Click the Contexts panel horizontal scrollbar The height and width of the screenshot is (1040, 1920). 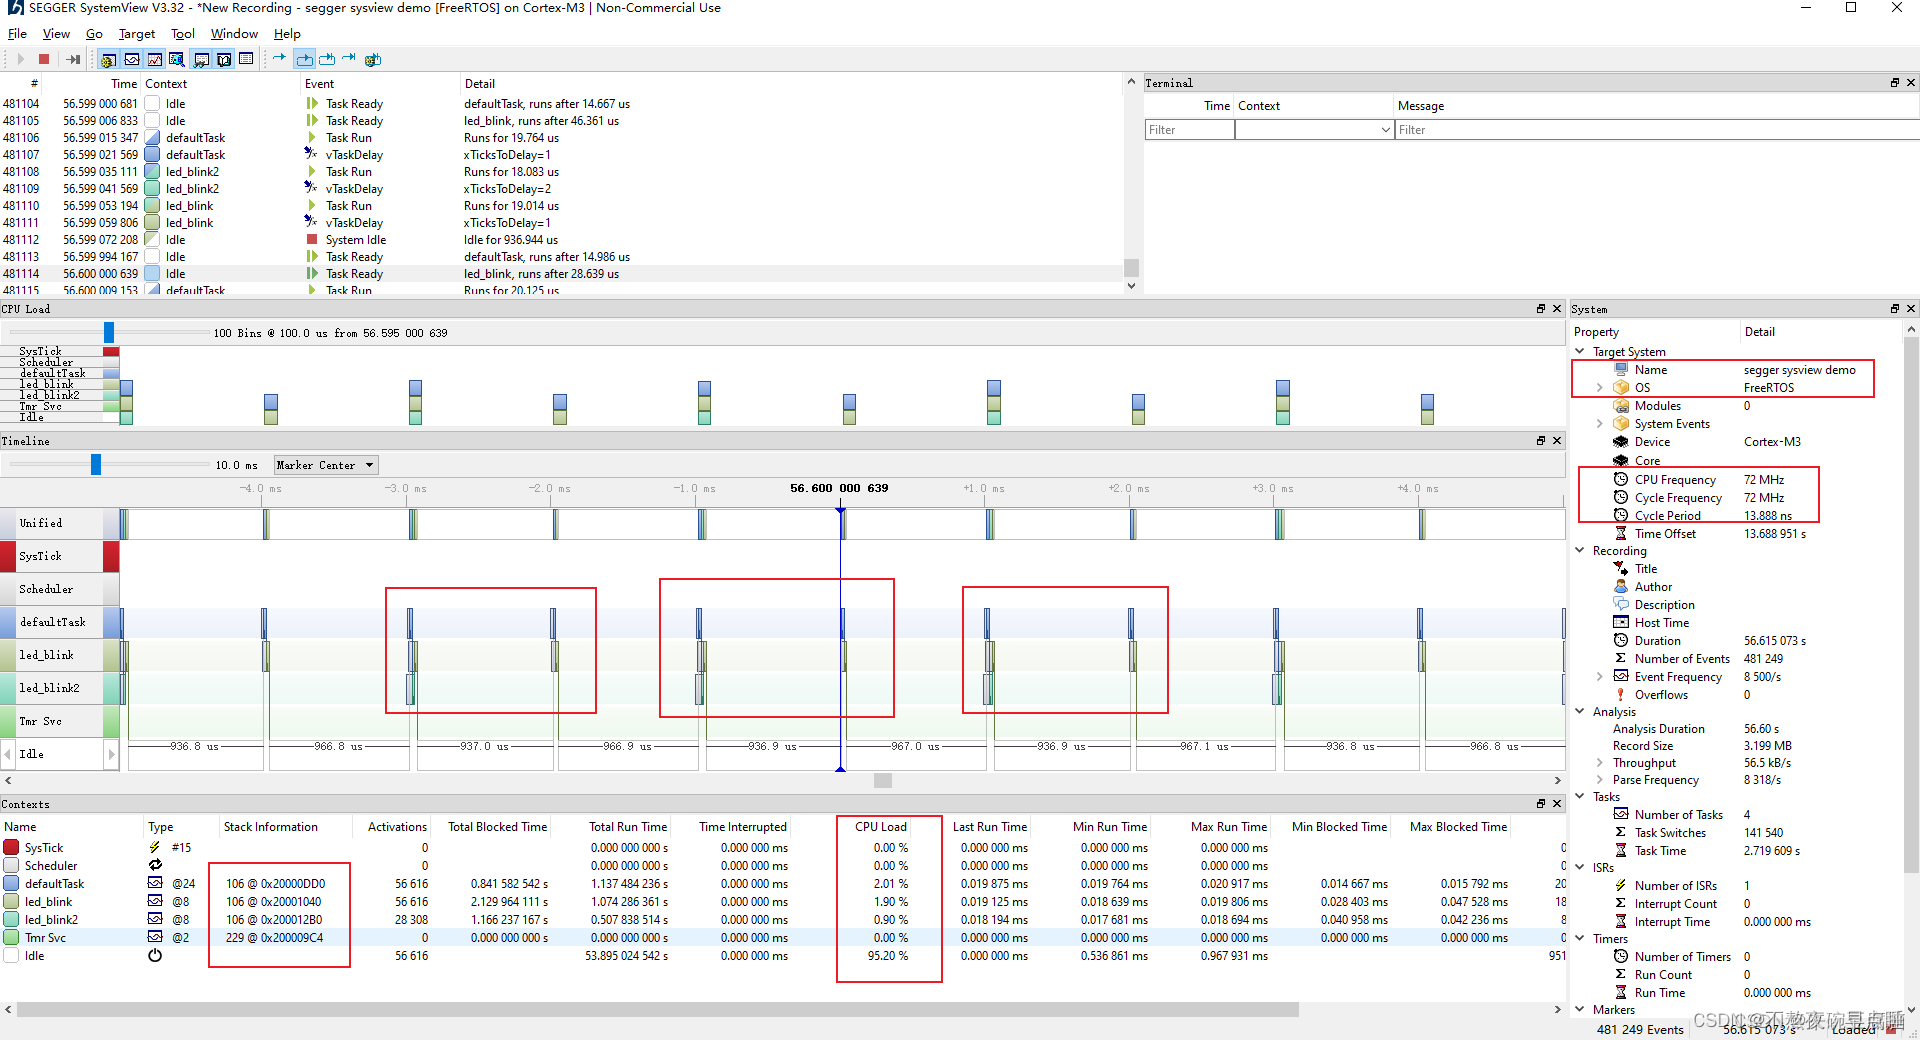[x=658, y=1010]
